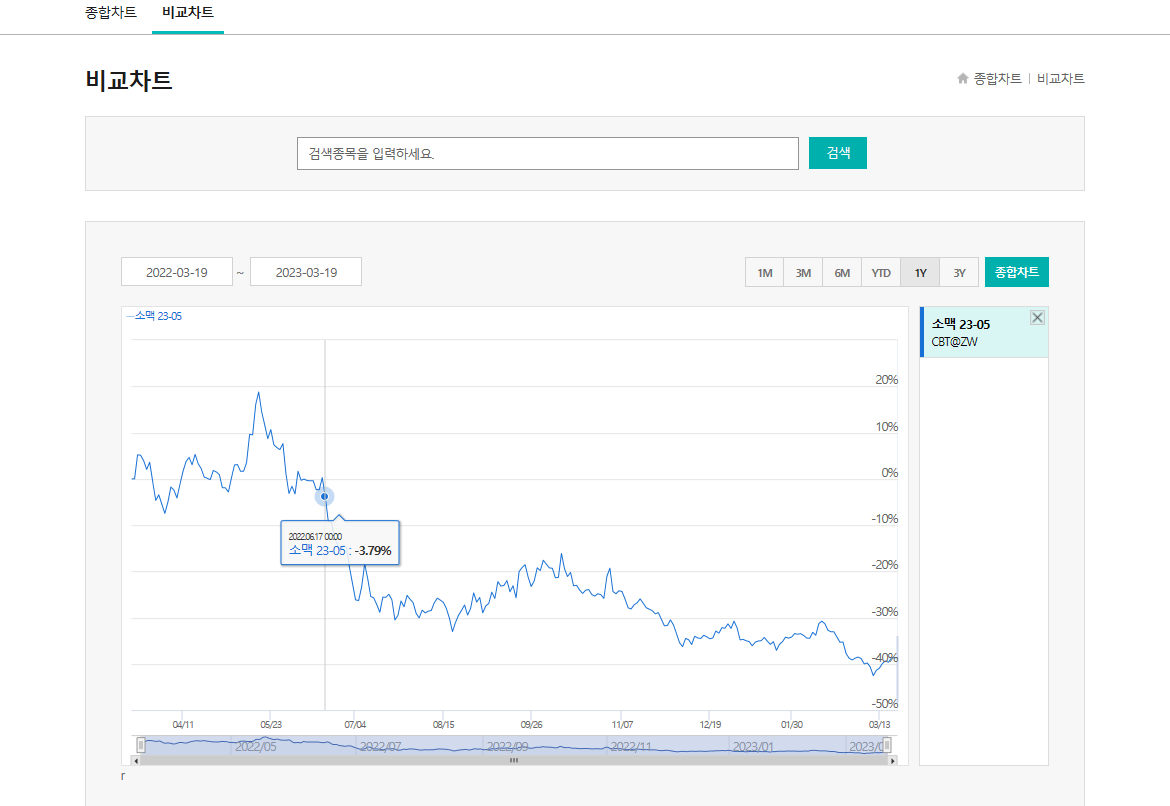Open the end date picker showing 2023-03-19
The height and width of the screenshot is (806, 1170).
click(x=306, y=271)
